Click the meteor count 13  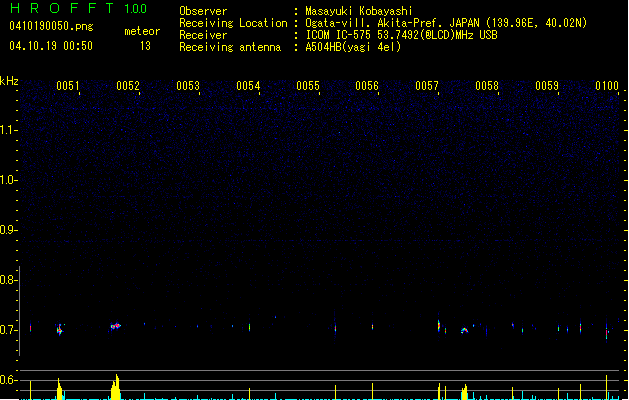tap(145, 46)
